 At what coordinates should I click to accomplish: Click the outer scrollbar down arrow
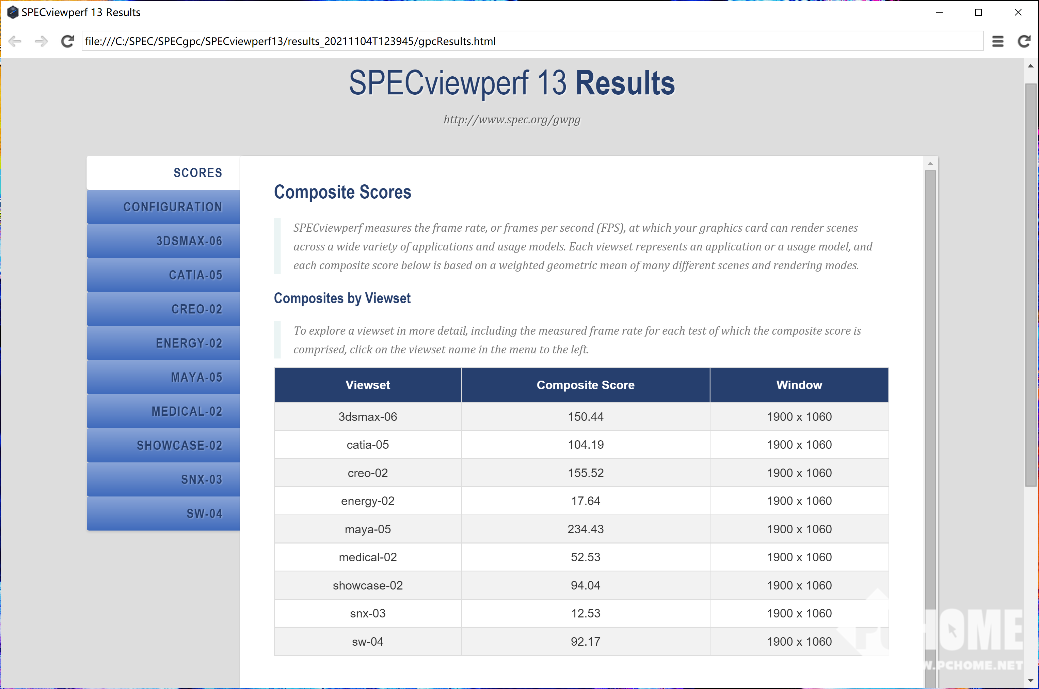(1030, 681)
